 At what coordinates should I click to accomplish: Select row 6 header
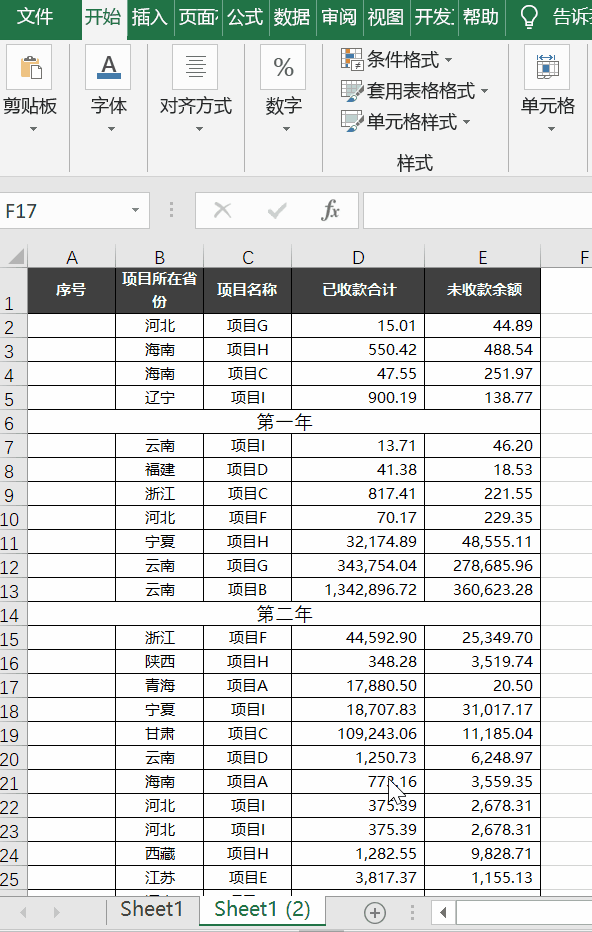pos(13,422)
